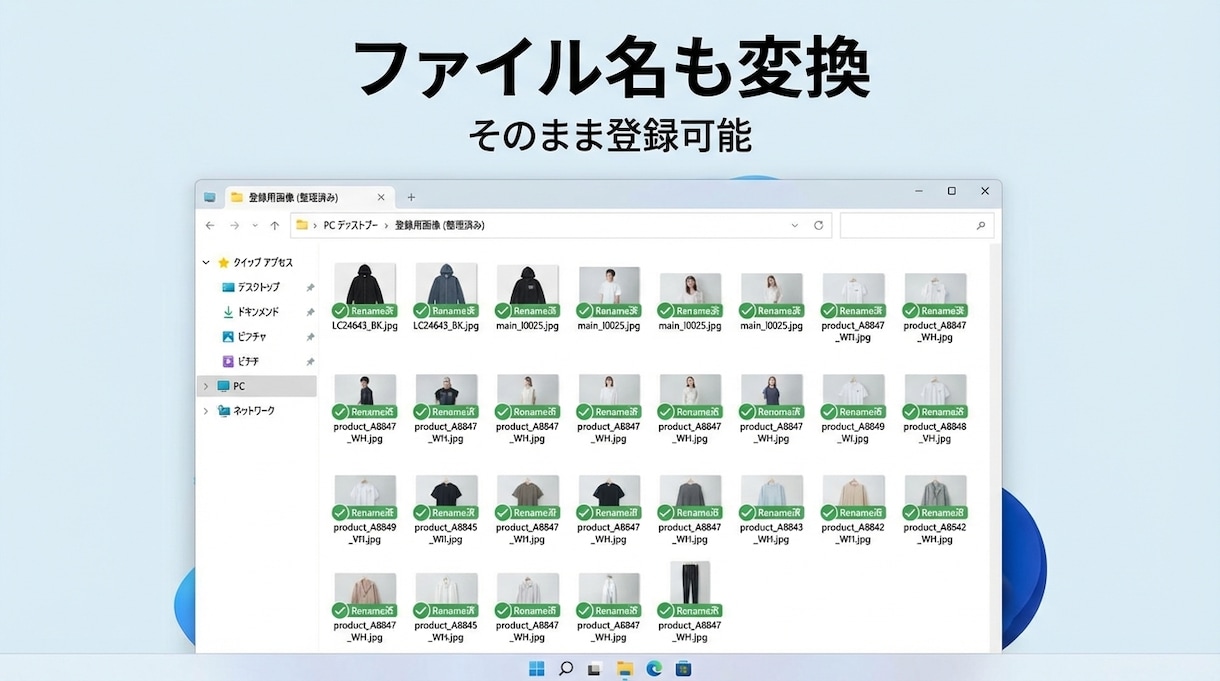
Task: Select the beige top product_A8842 thumbnail
Action: tap(854, 497)
